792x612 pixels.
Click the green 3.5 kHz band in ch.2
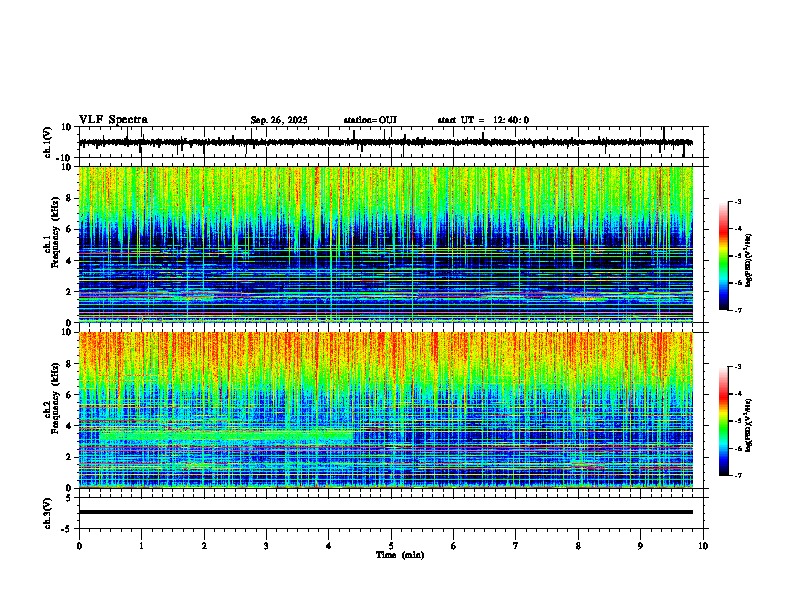[x=226, y=435]
